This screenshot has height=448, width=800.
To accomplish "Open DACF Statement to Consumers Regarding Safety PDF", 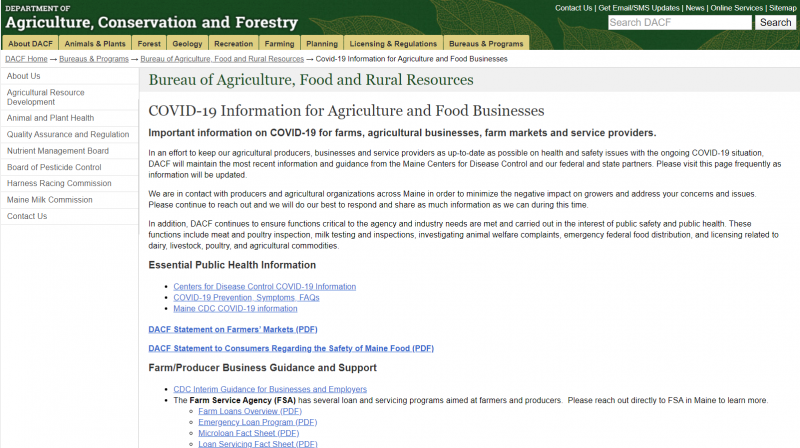I will coord(291,348).
